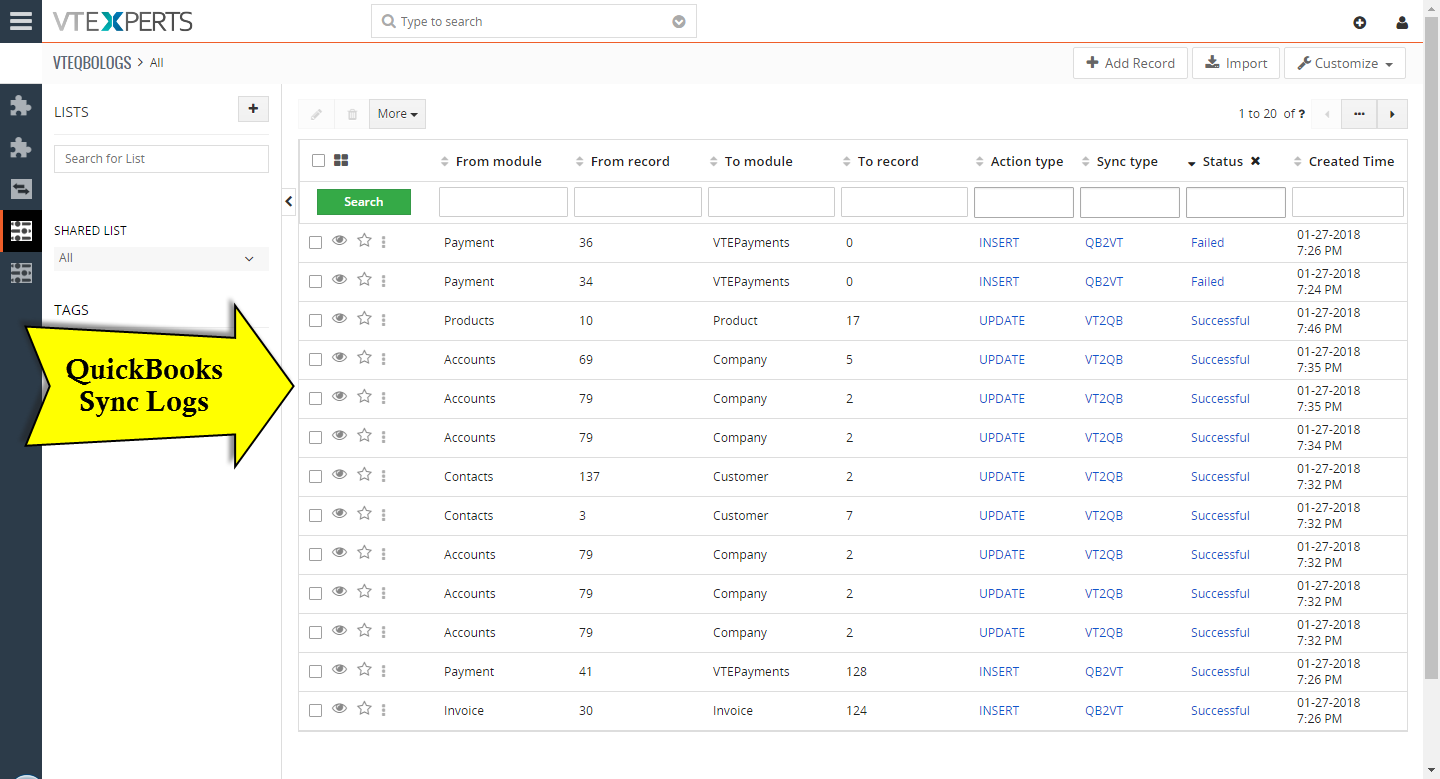Click the Import button

[x=1236, y=63]
